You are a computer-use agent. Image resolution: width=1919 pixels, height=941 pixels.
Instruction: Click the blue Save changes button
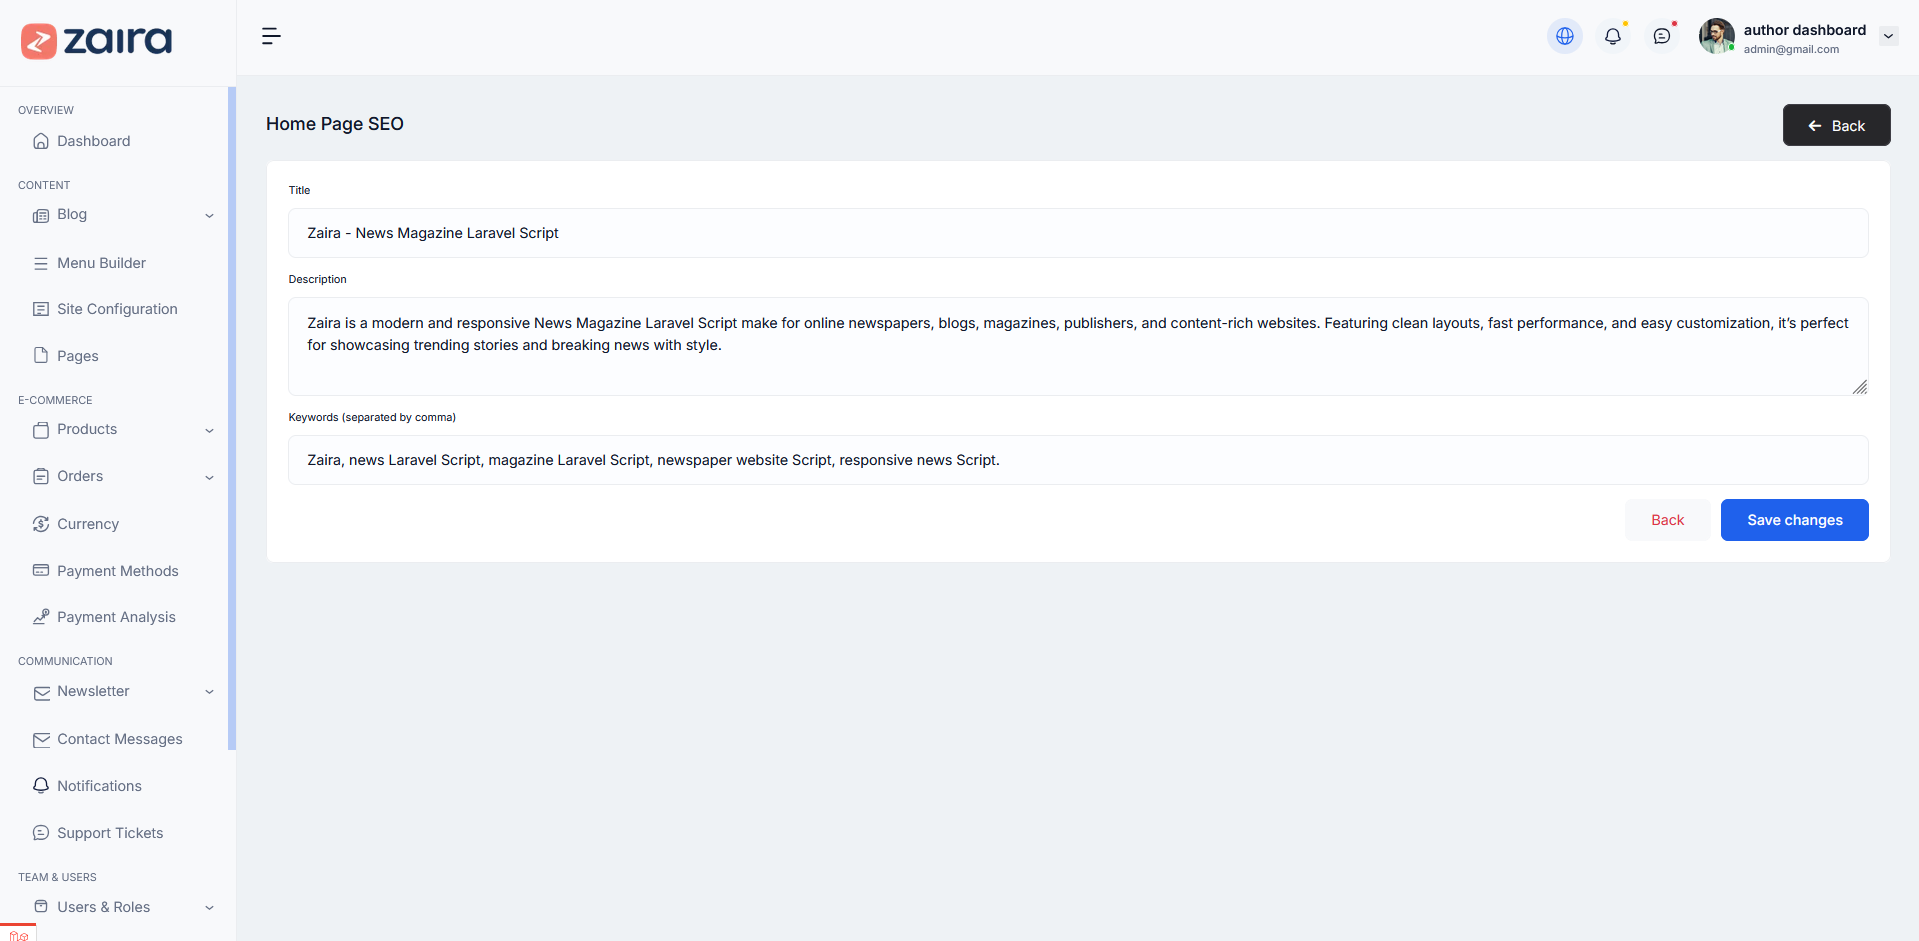point(1794,520)
